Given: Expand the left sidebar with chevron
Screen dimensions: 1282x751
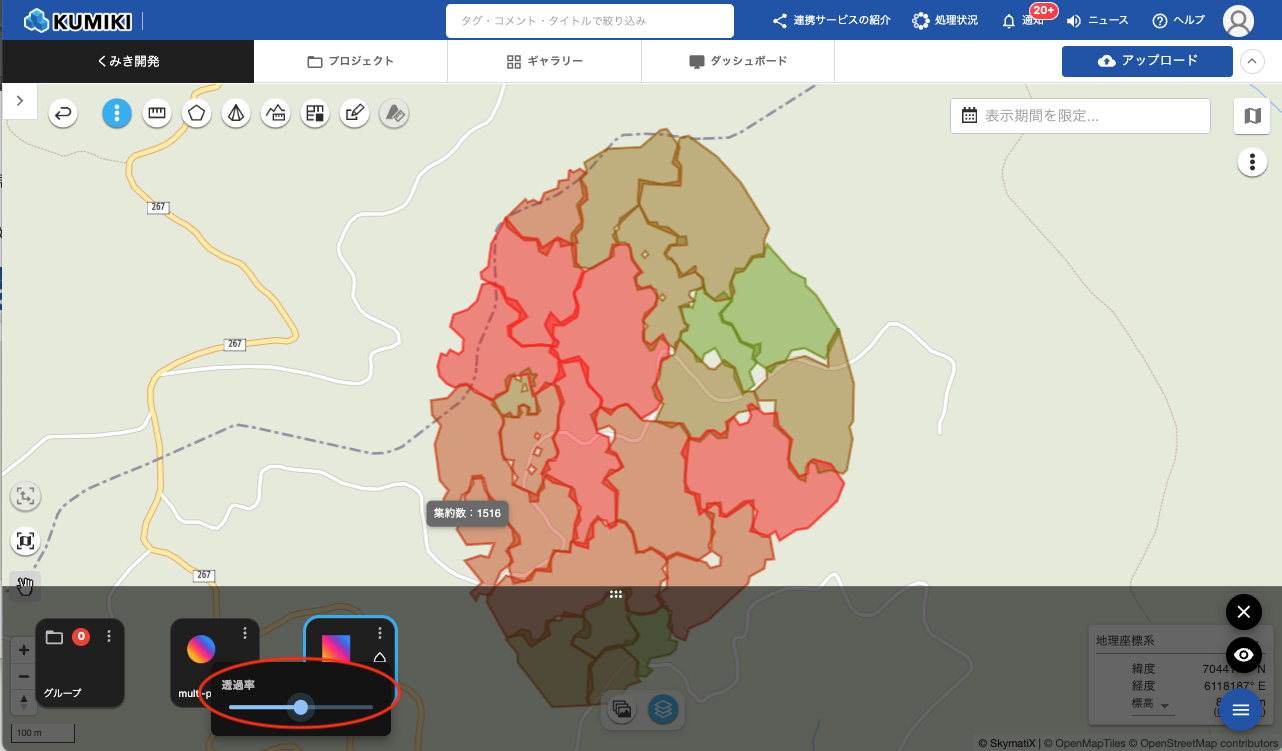Looking at the screenshot, I should click(20, 101).
